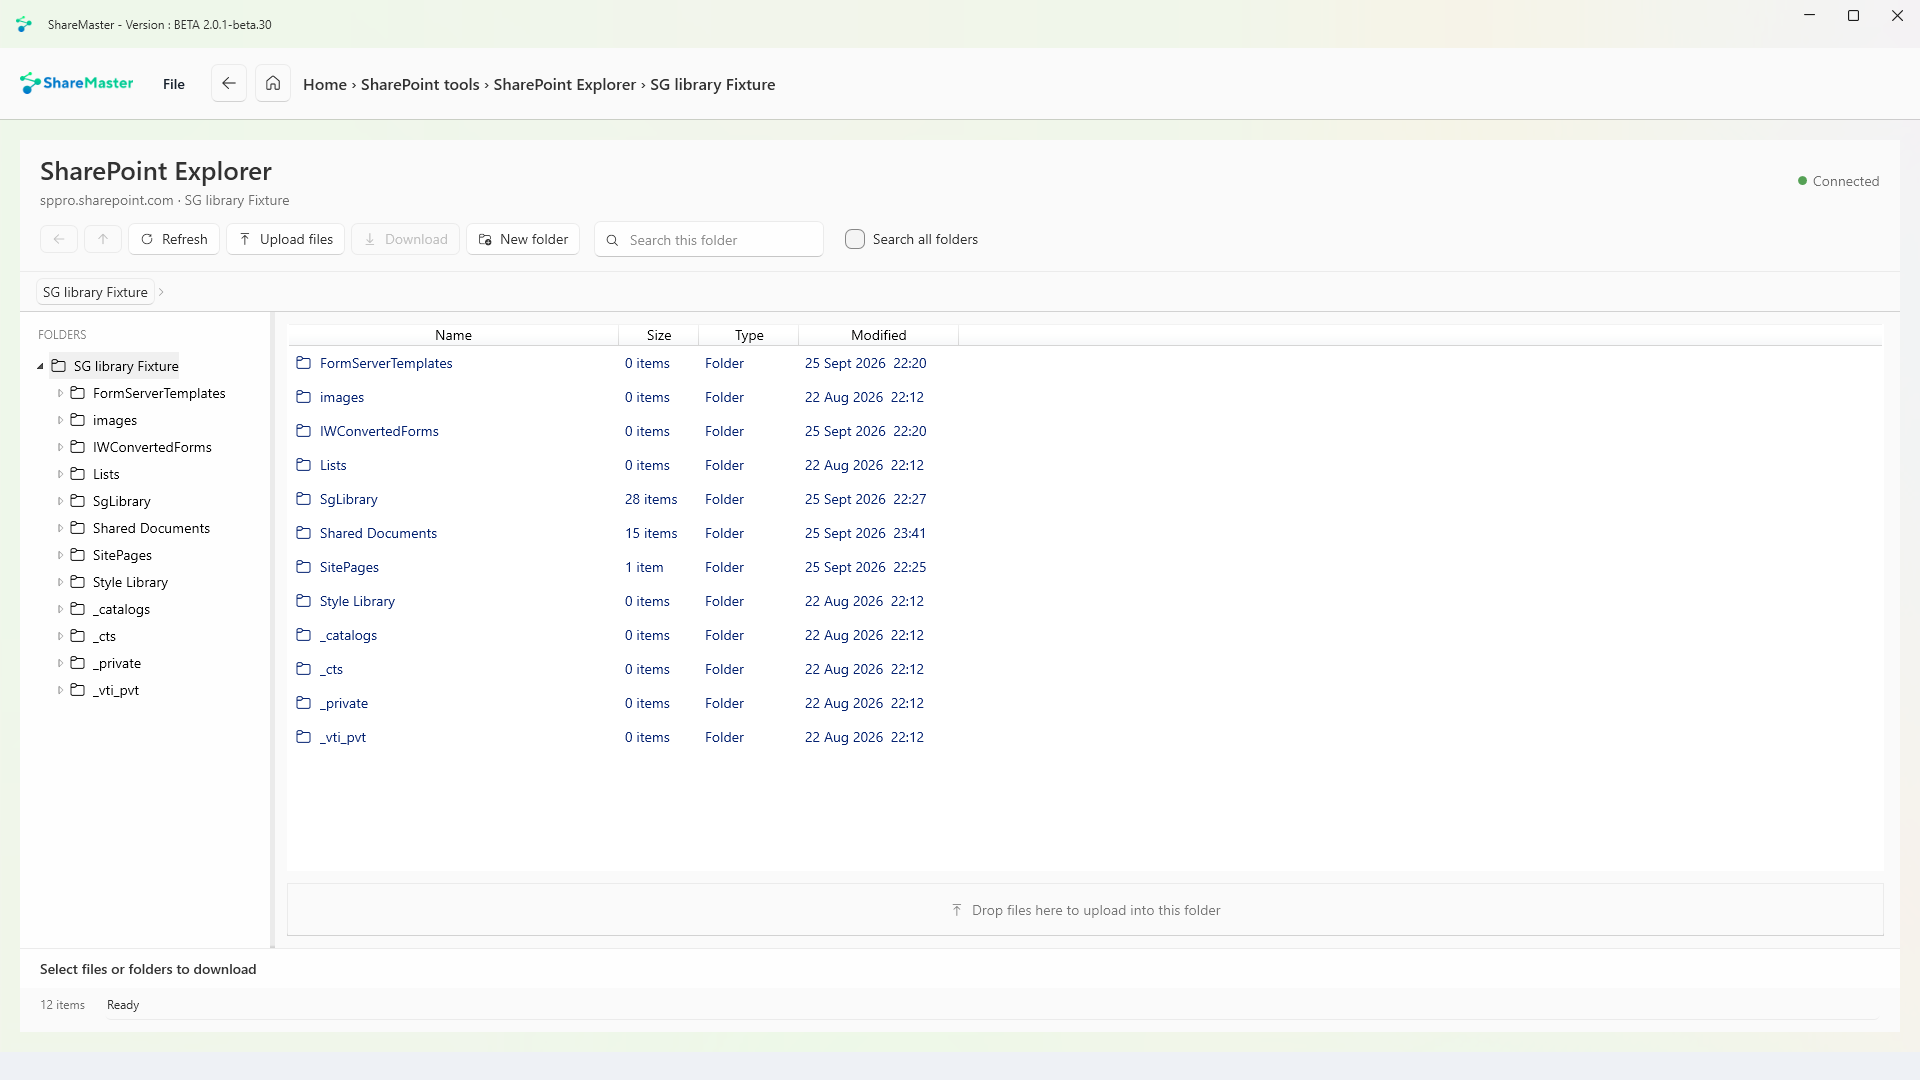The image size is (1920, 1080).
Task: Enable Search all folders checkbox
Action: [855, 239]
